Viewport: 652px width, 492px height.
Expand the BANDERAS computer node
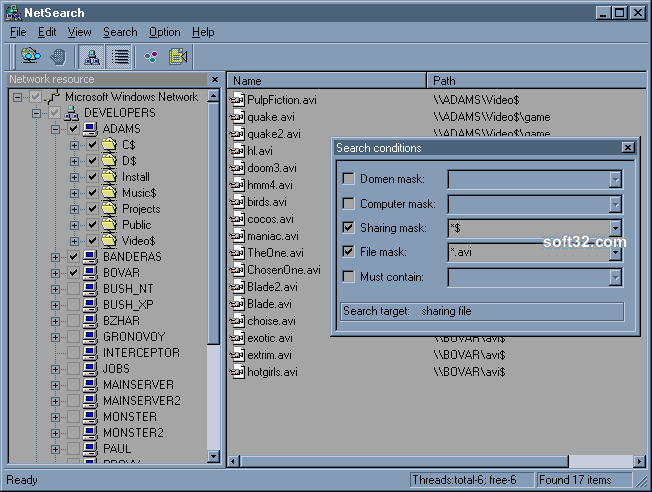55,257
